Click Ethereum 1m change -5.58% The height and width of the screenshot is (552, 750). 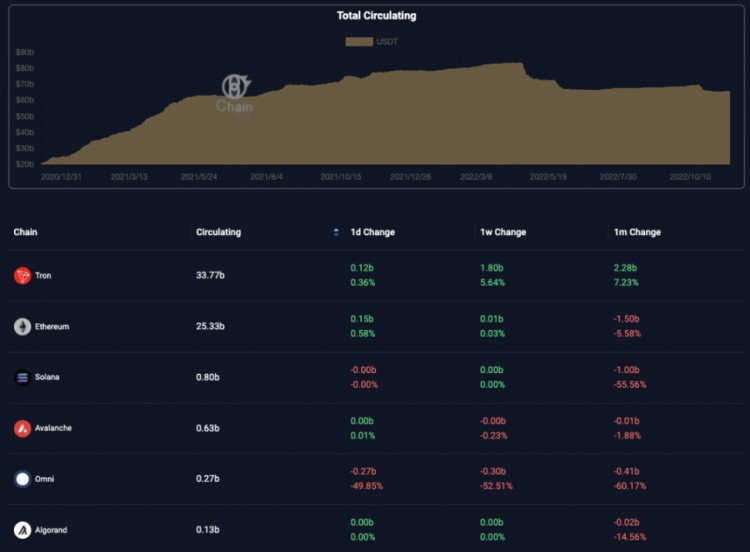pyautogui.click(x=627, y=334)
